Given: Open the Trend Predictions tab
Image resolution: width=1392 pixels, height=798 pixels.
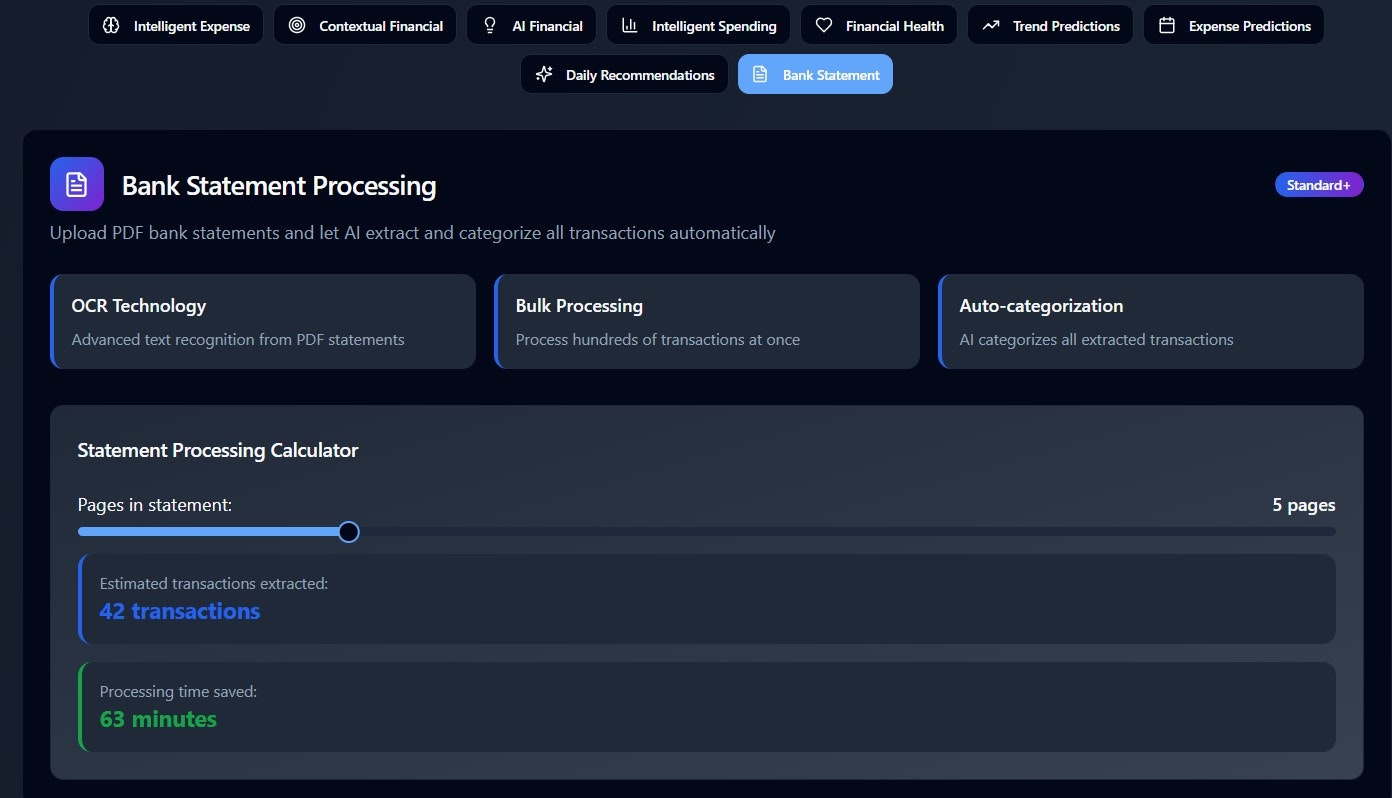Looking at the screenshot, I should pos(1050,25).
